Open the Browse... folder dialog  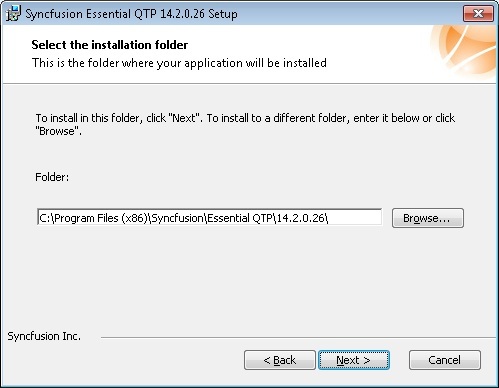click(x=428, y=218)
